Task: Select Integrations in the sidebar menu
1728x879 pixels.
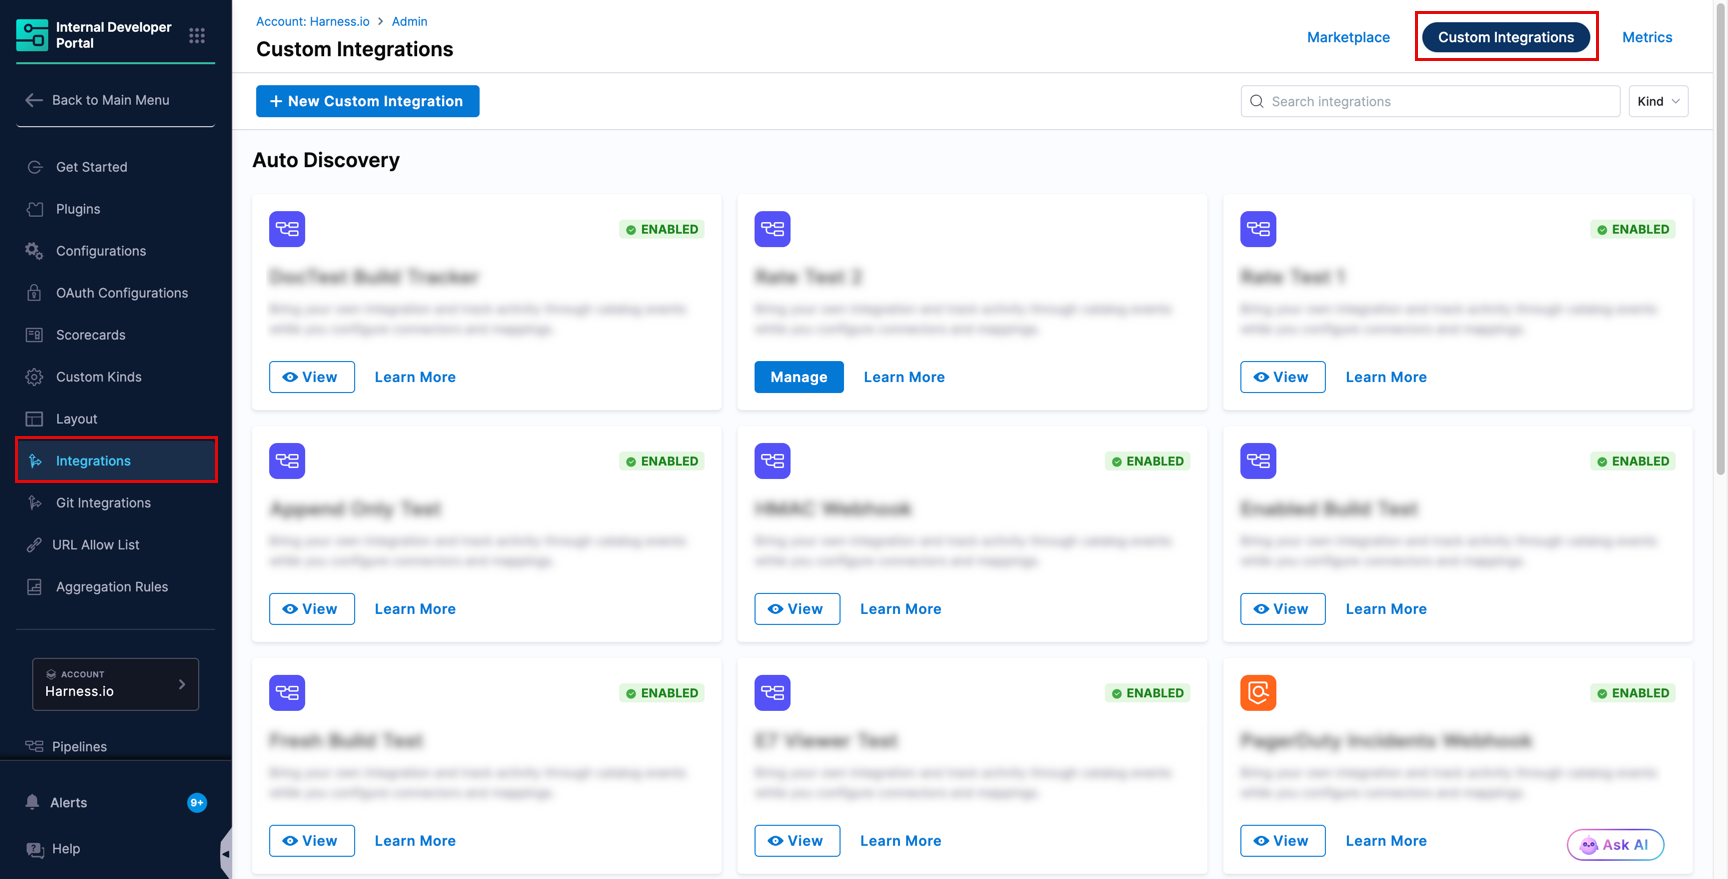Action: point(116,460)
